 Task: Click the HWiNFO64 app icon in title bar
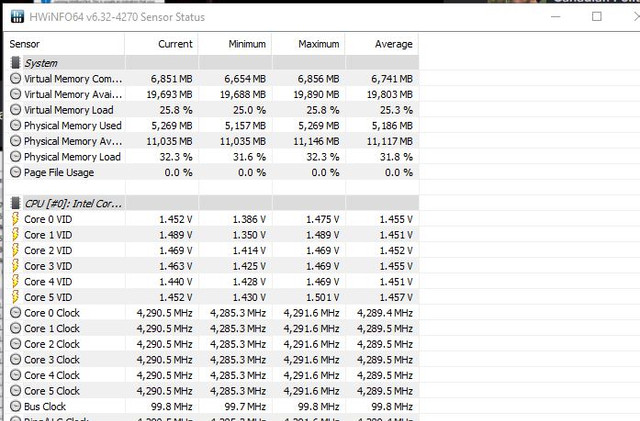coord(17,17)
